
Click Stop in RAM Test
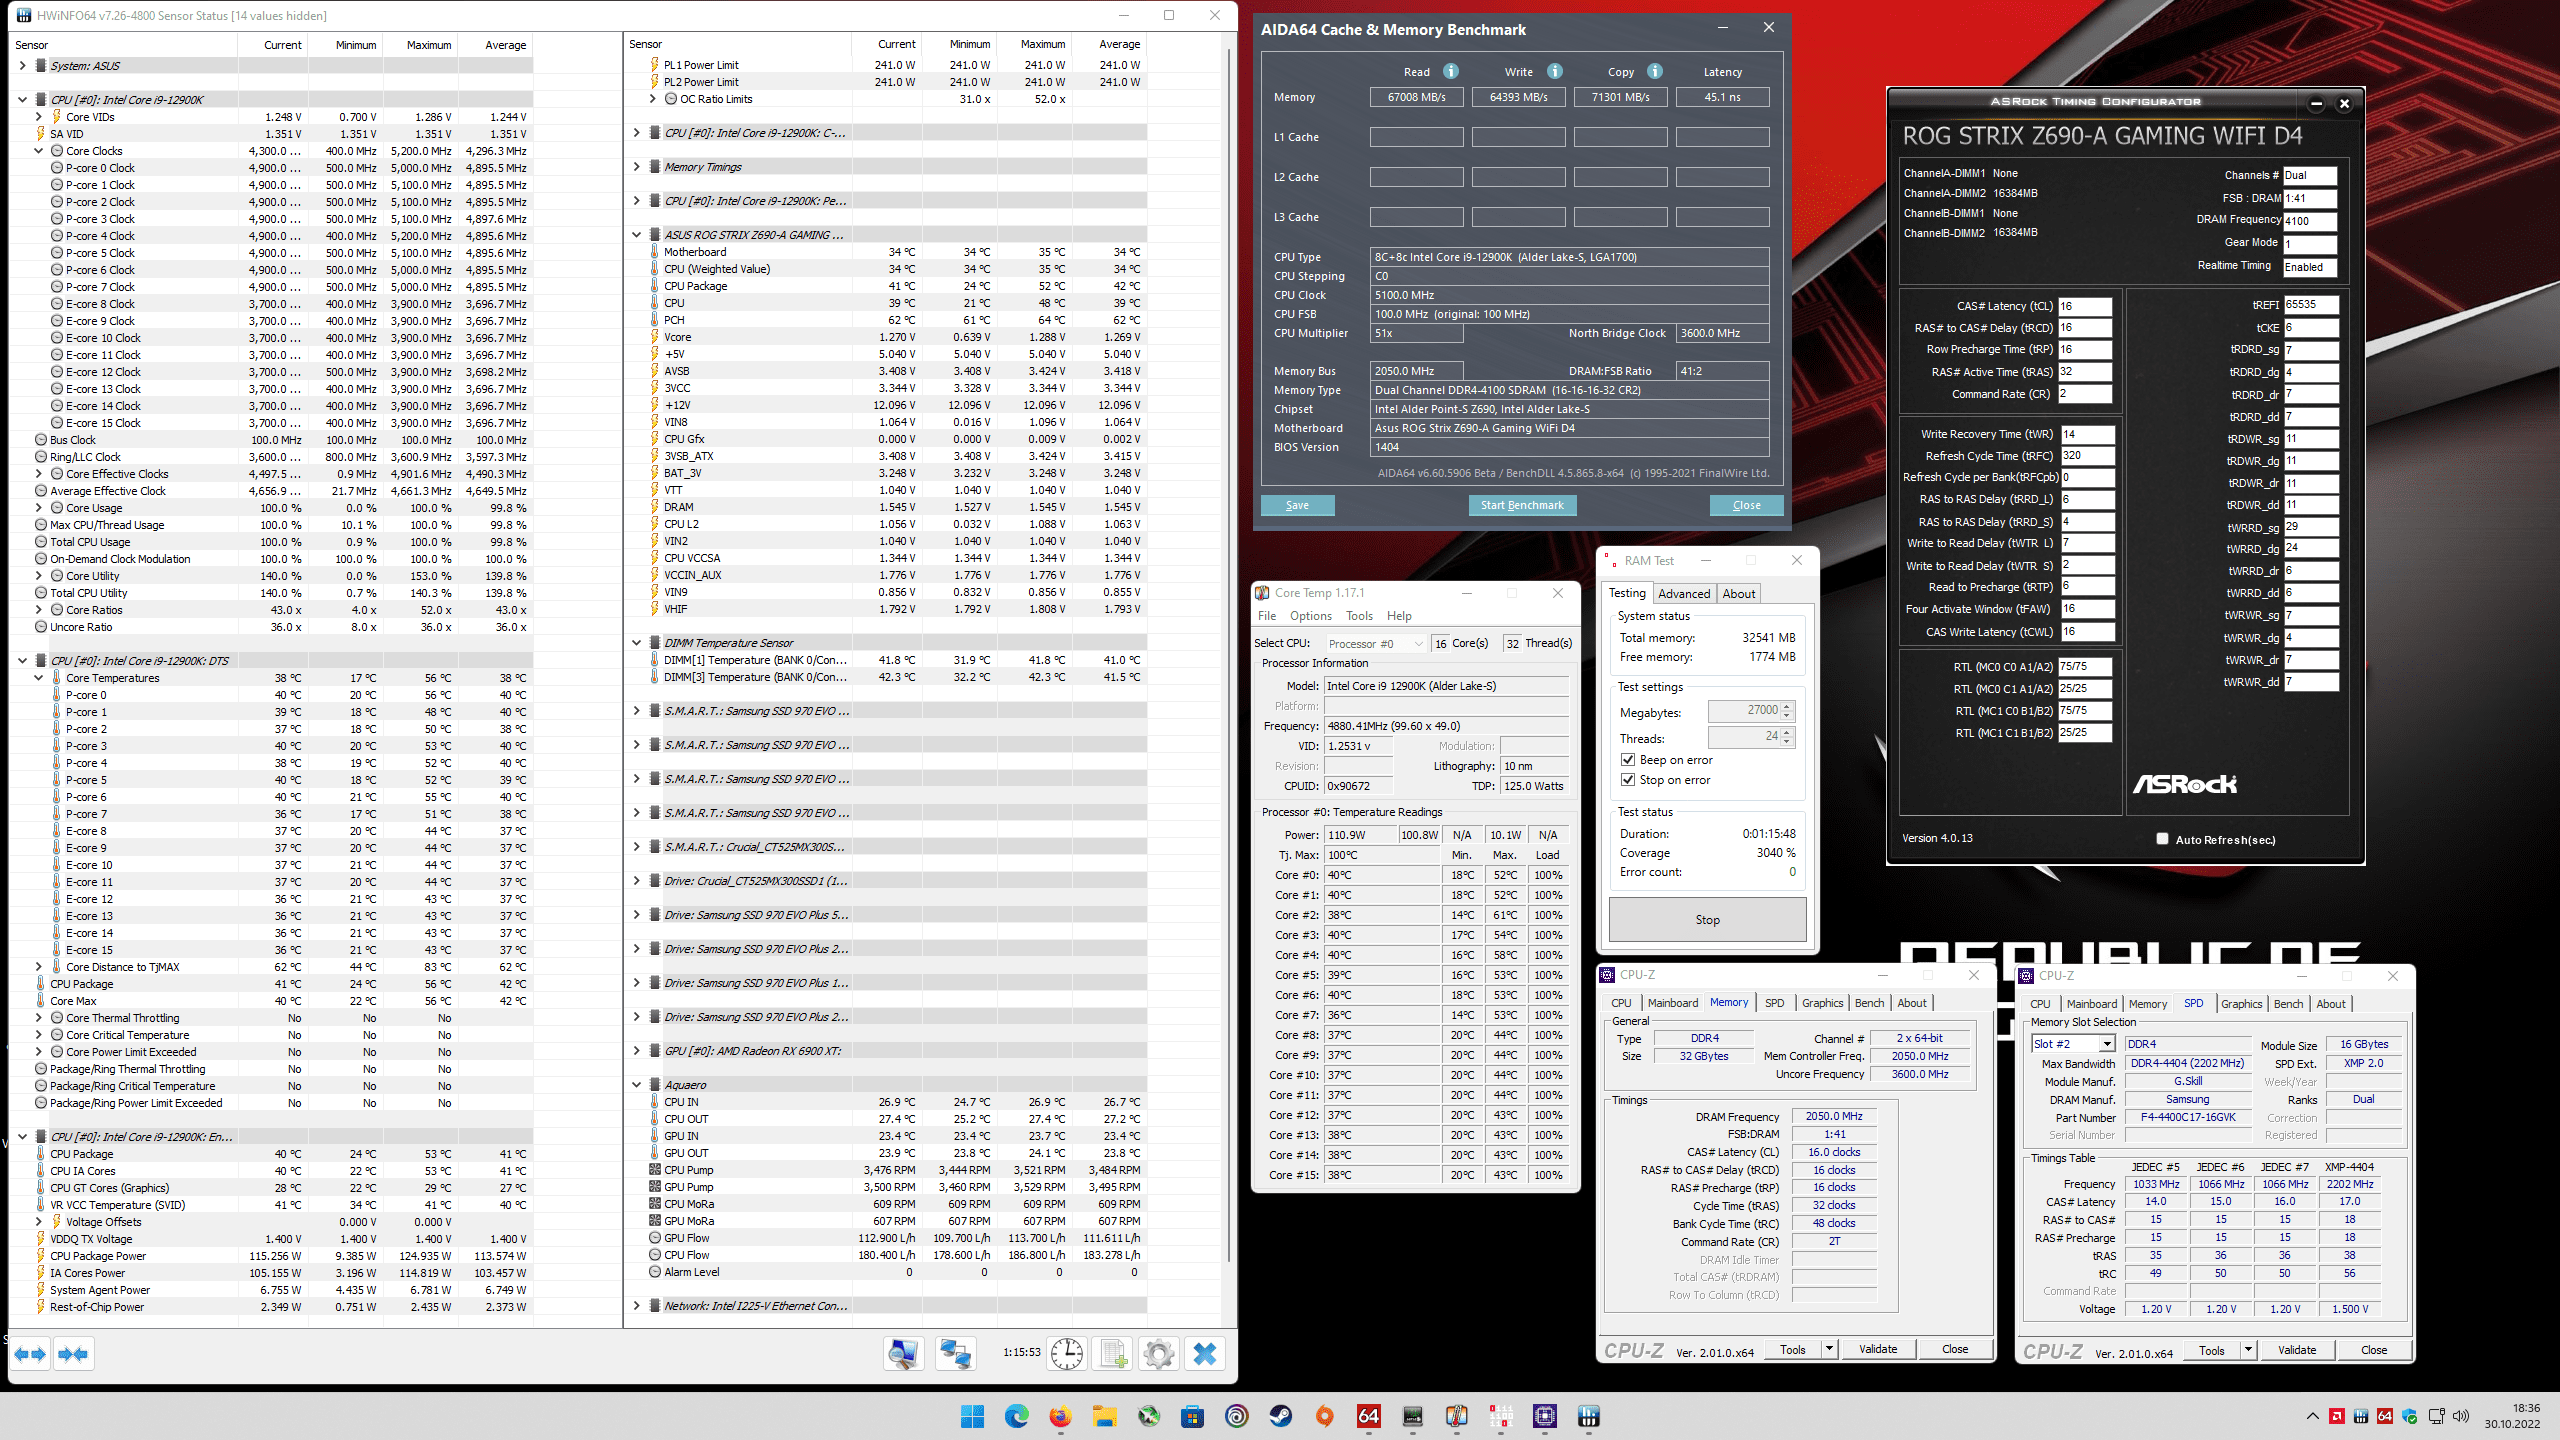click(x=1707, y=919)
